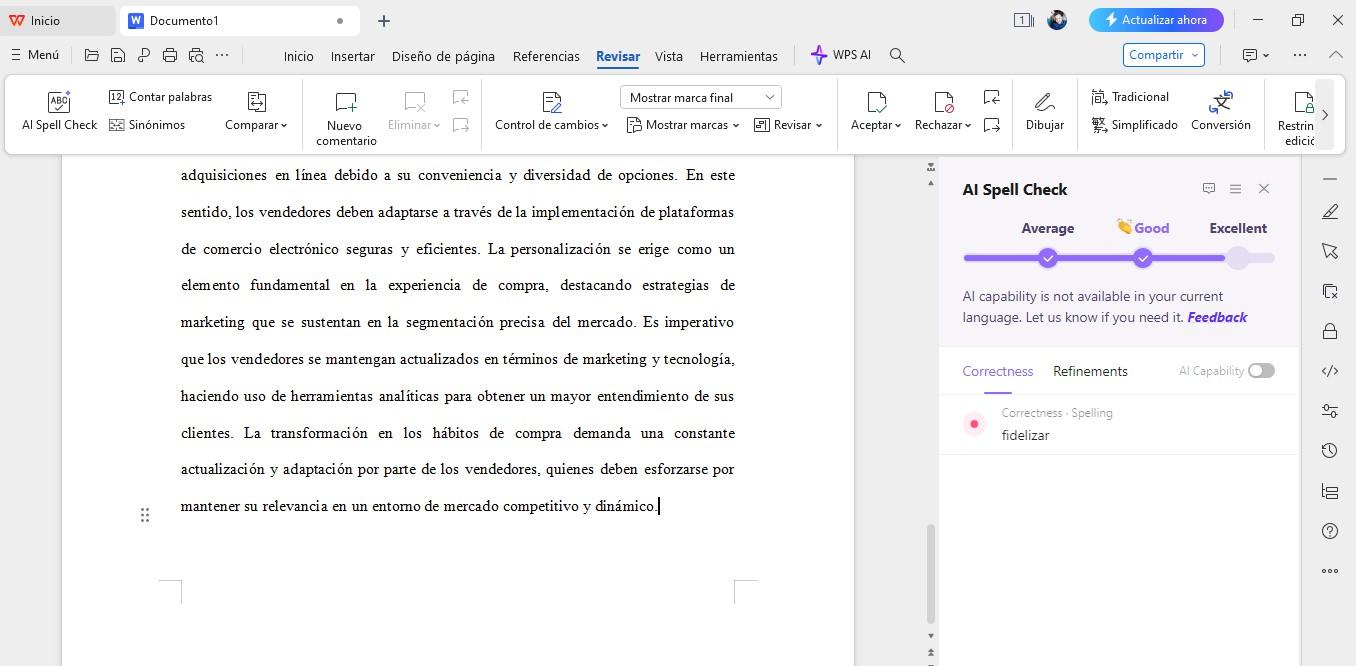Set quality slider to Excellent
The image size is (1356, 666).
(x=1238, y=258)
